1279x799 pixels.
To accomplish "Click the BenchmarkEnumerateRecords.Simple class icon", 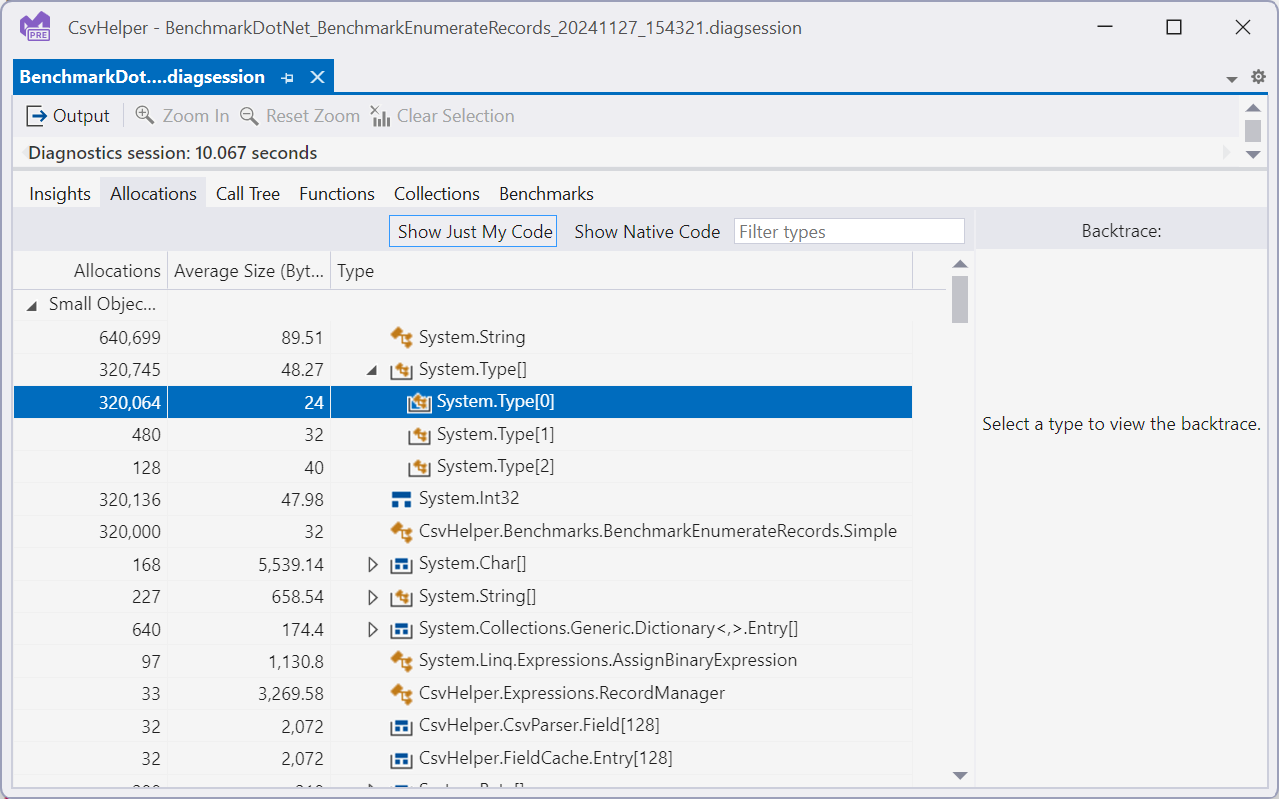I will pos(401,531).
